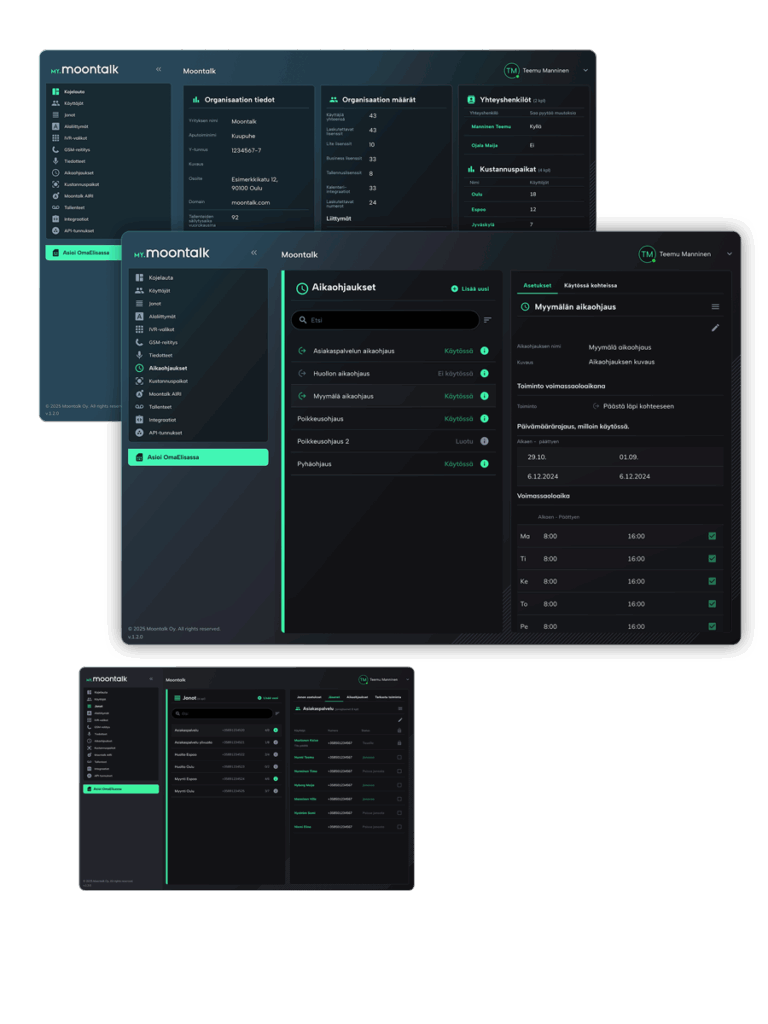This screenshot has width=768, height=1024.
Task: Click the edit pencil in Myymälän aikaohjaus panel
Action: (x=715, y=328)
